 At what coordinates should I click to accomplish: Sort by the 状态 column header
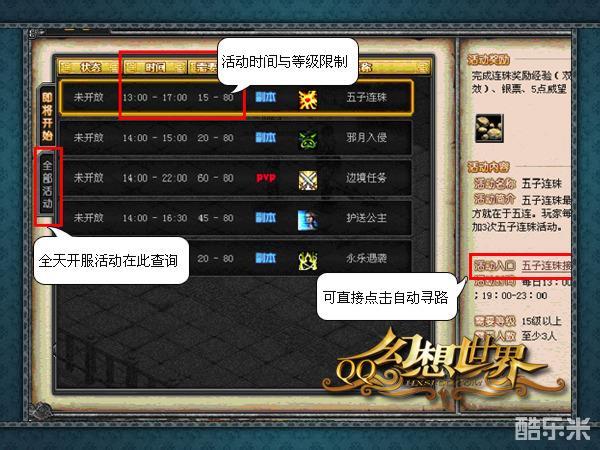point(90,67)
